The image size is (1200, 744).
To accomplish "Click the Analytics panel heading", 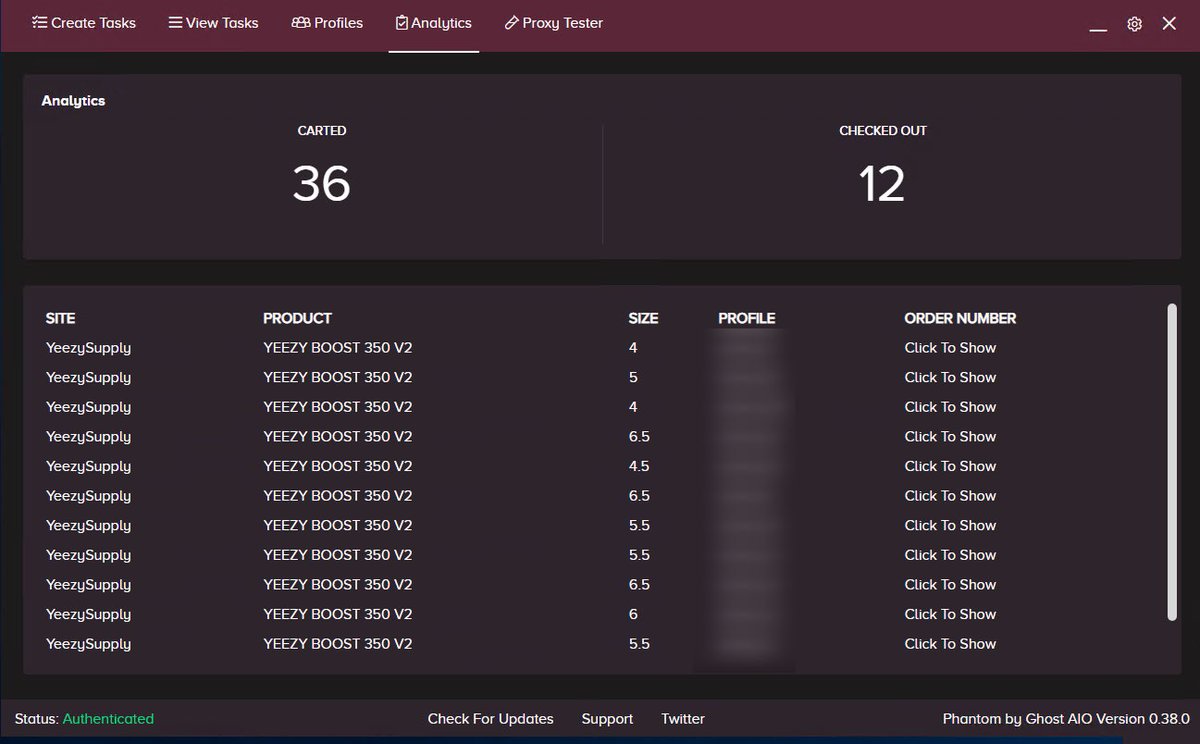I will pos(73,101).
